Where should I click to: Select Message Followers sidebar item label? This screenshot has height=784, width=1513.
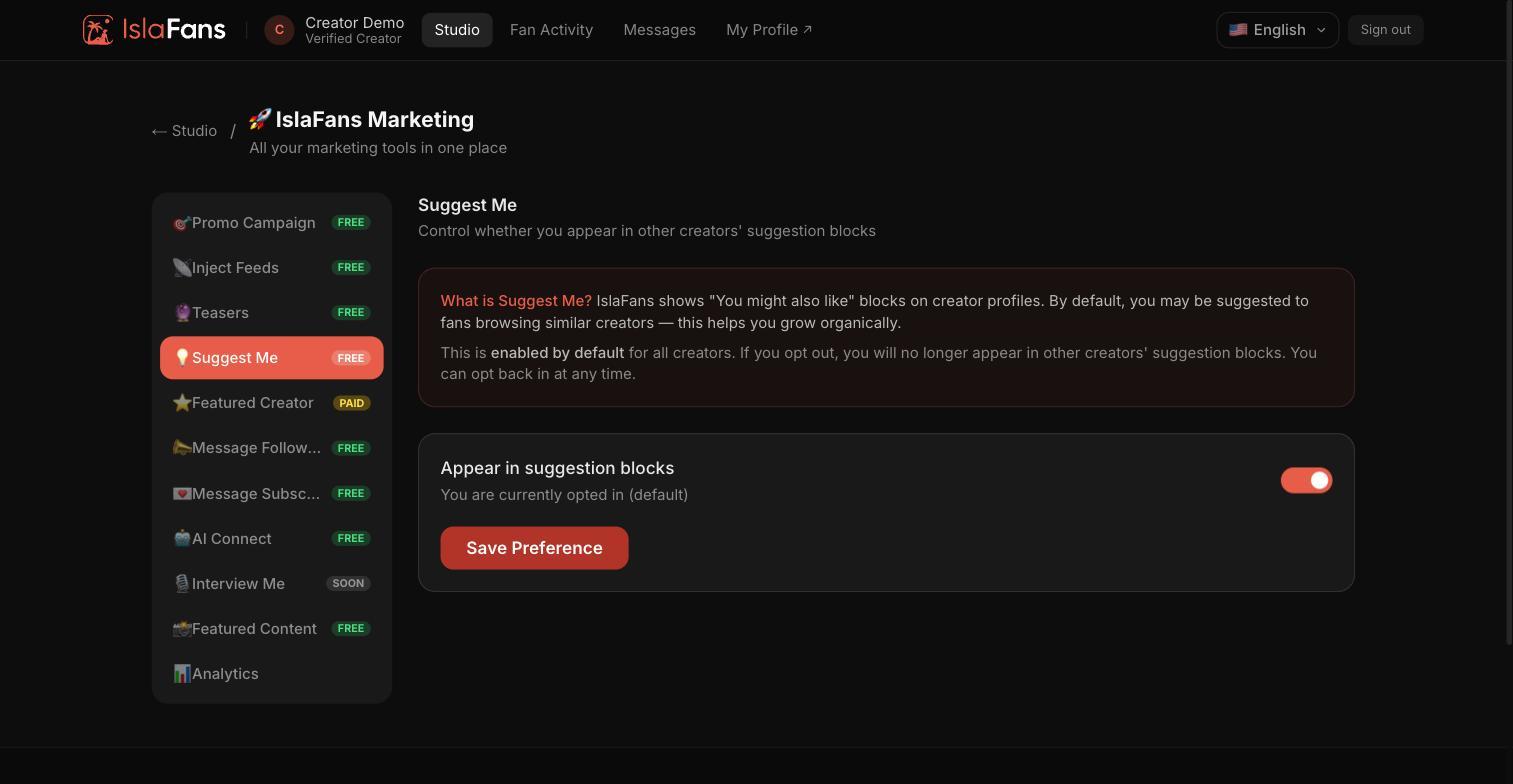tap(256, 448)
